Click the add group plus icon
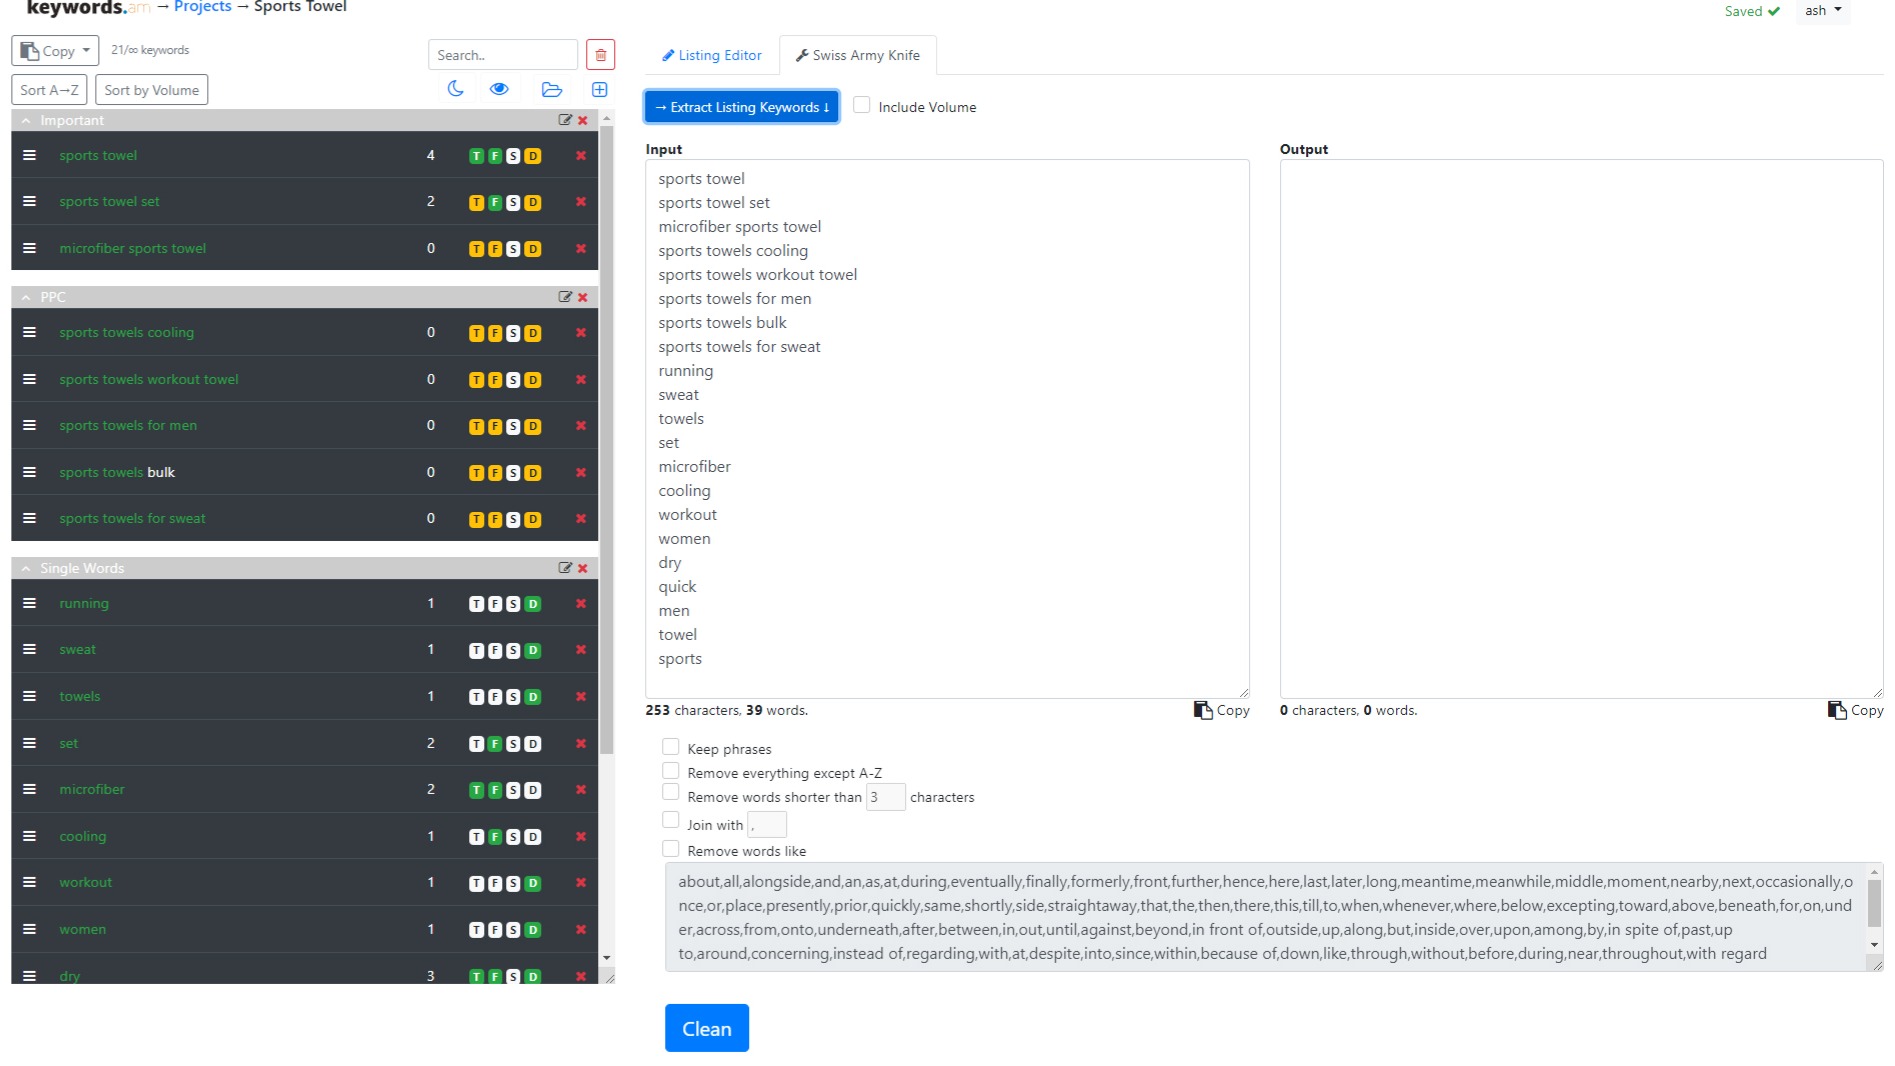This screenshot has height=1066, width=1895. pyautogui.click(x=599, y=89)
